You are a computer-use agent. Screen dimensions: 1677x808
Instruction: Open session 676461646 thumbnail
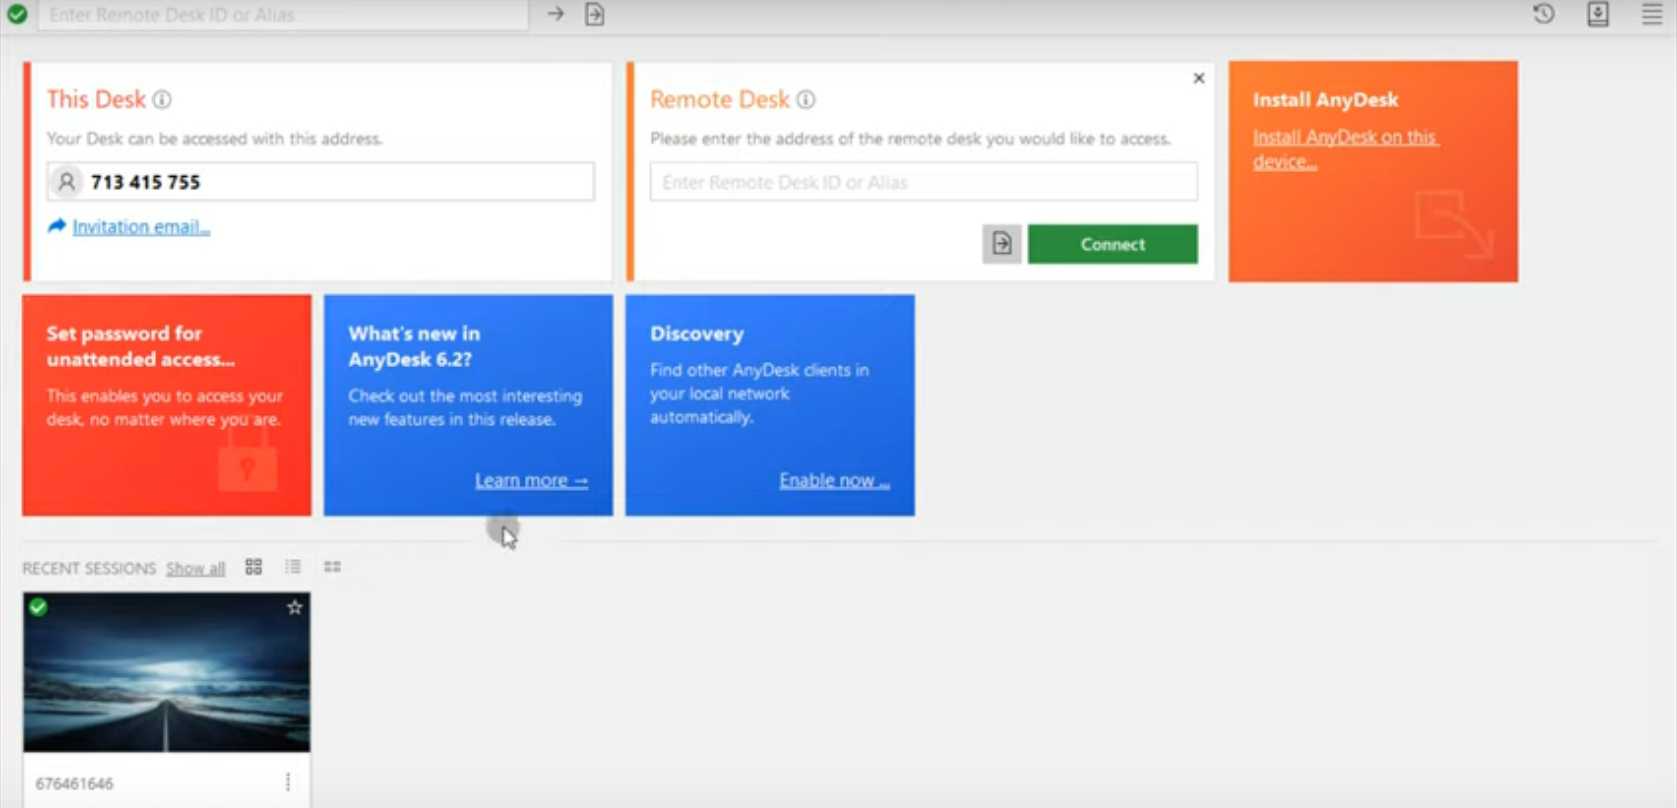click(x=167, y=672)
